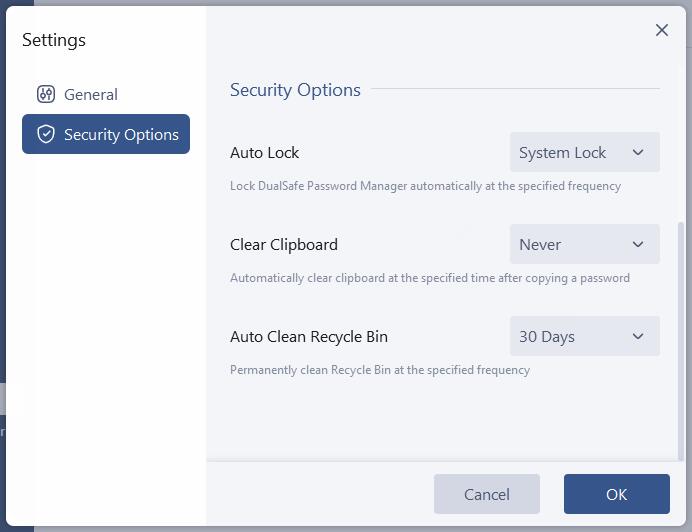This screenshot has height=532, width=692.
Task: Click the Security Options shield icon
Action: point(46,134)
